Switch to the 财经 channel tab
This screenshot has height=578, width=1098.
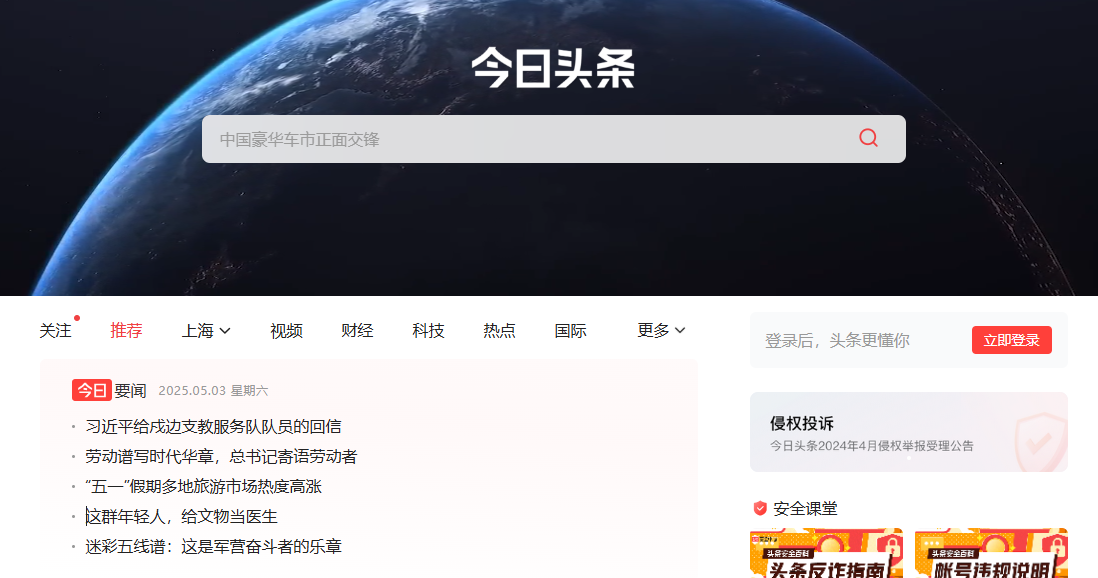357,330
